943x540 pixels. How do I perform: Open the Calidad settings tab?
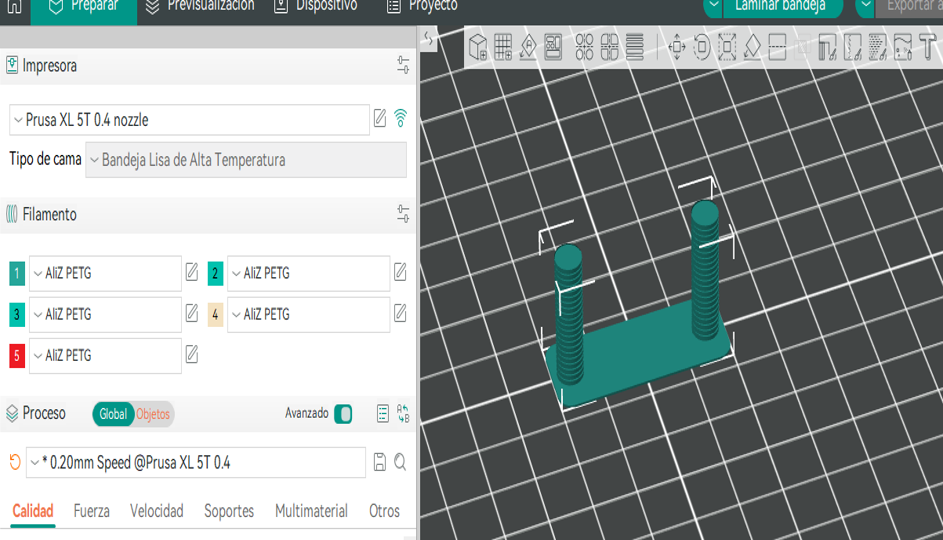(x=33, y=511)
